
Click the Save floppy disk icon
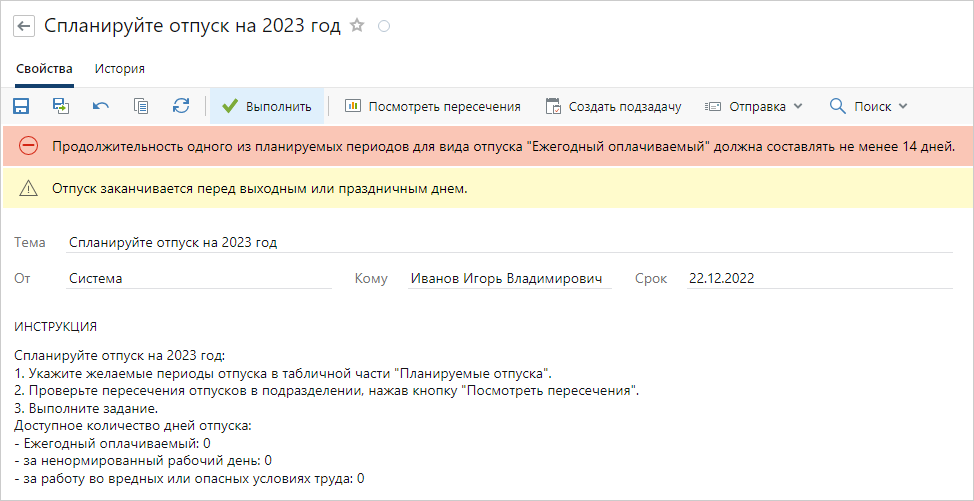coord(21,106)
